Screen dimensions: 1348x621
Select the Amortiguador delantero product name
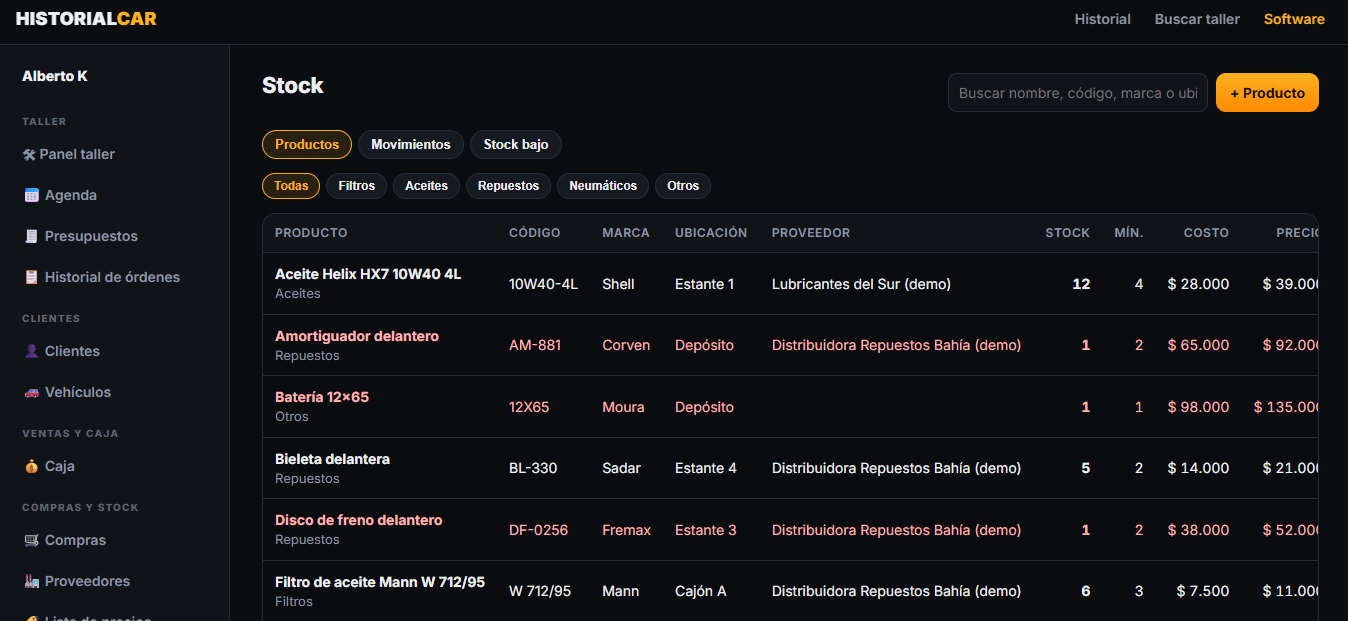[x=357, y=336]
